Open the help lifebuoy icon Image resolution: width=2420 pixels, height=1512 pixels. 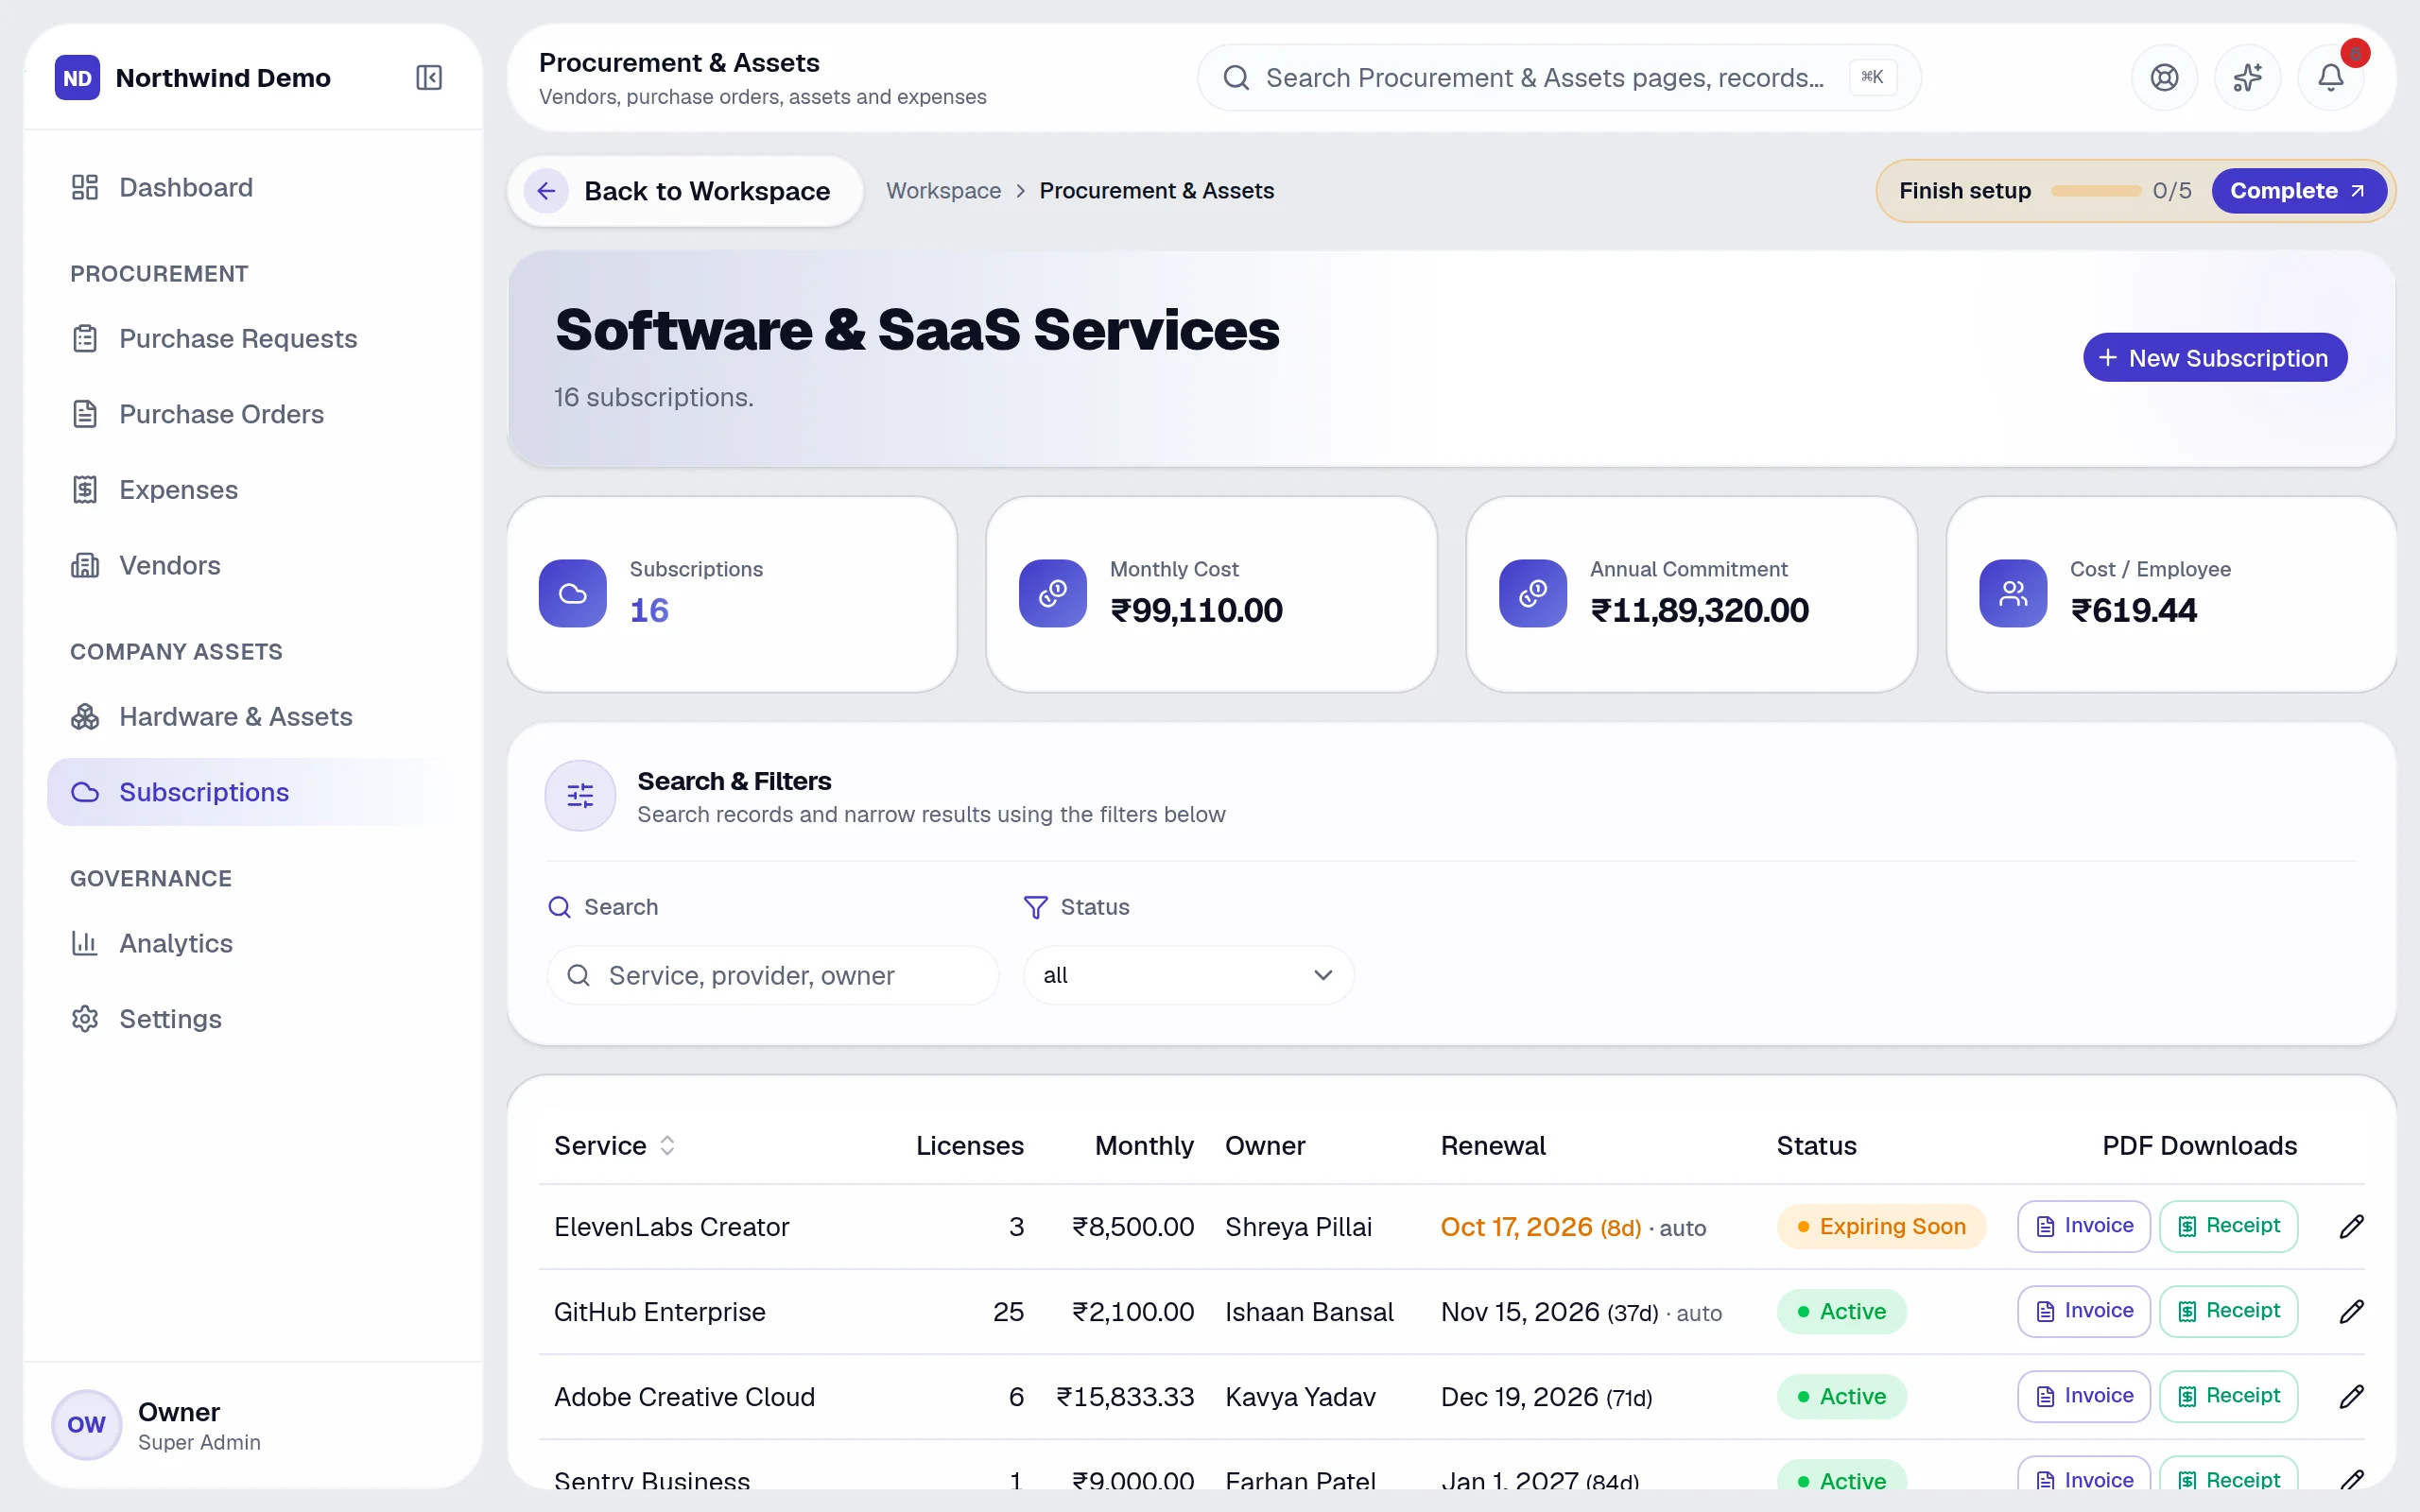point(2164,77)
